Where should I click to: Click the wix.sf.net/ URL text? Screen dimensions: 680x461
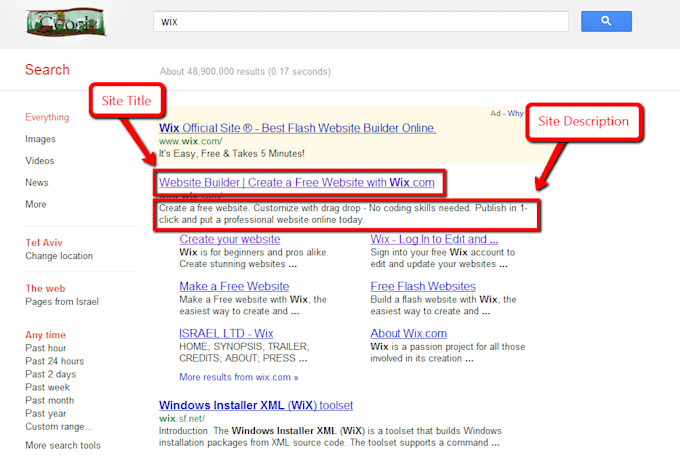pyautogui.click(x=182, y=418)
